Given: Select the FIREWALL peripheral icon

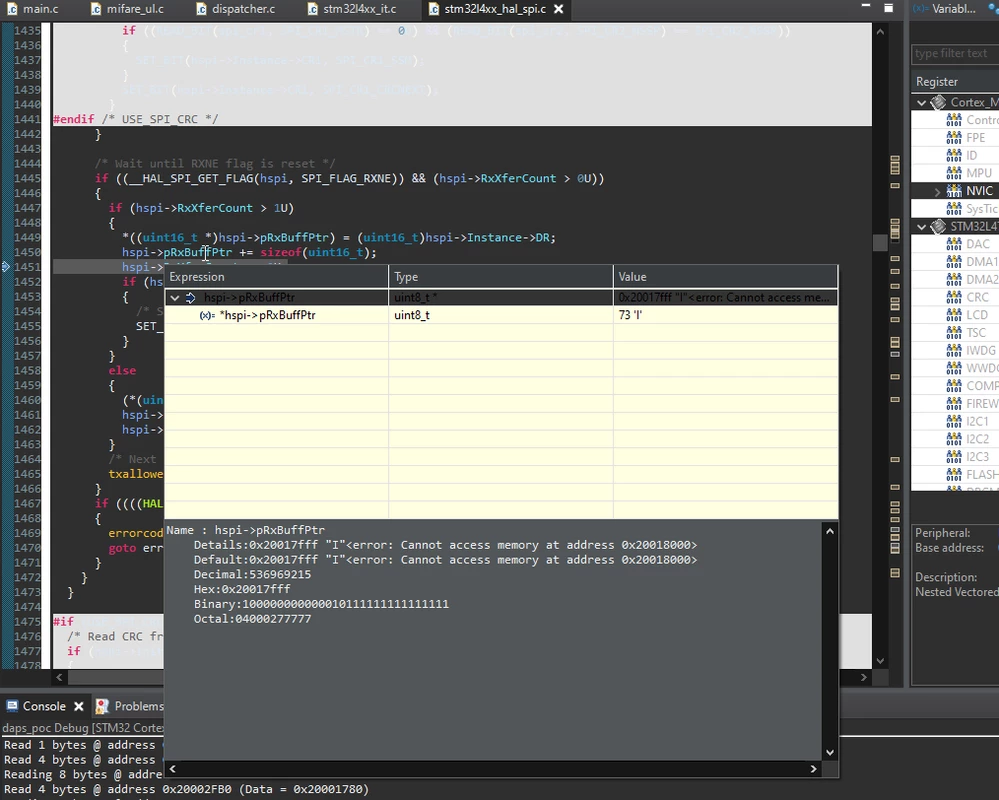Looking at the screenshot, I should [954, 404].
